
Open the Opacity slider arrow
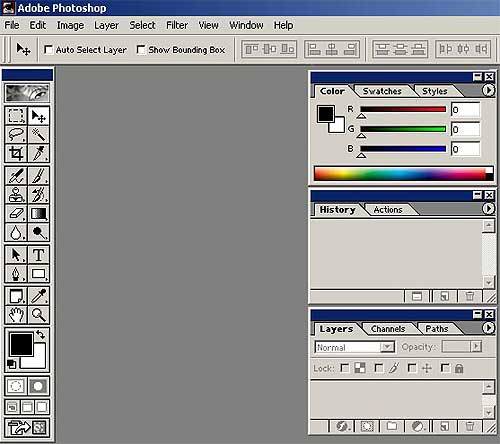[476, 347]
